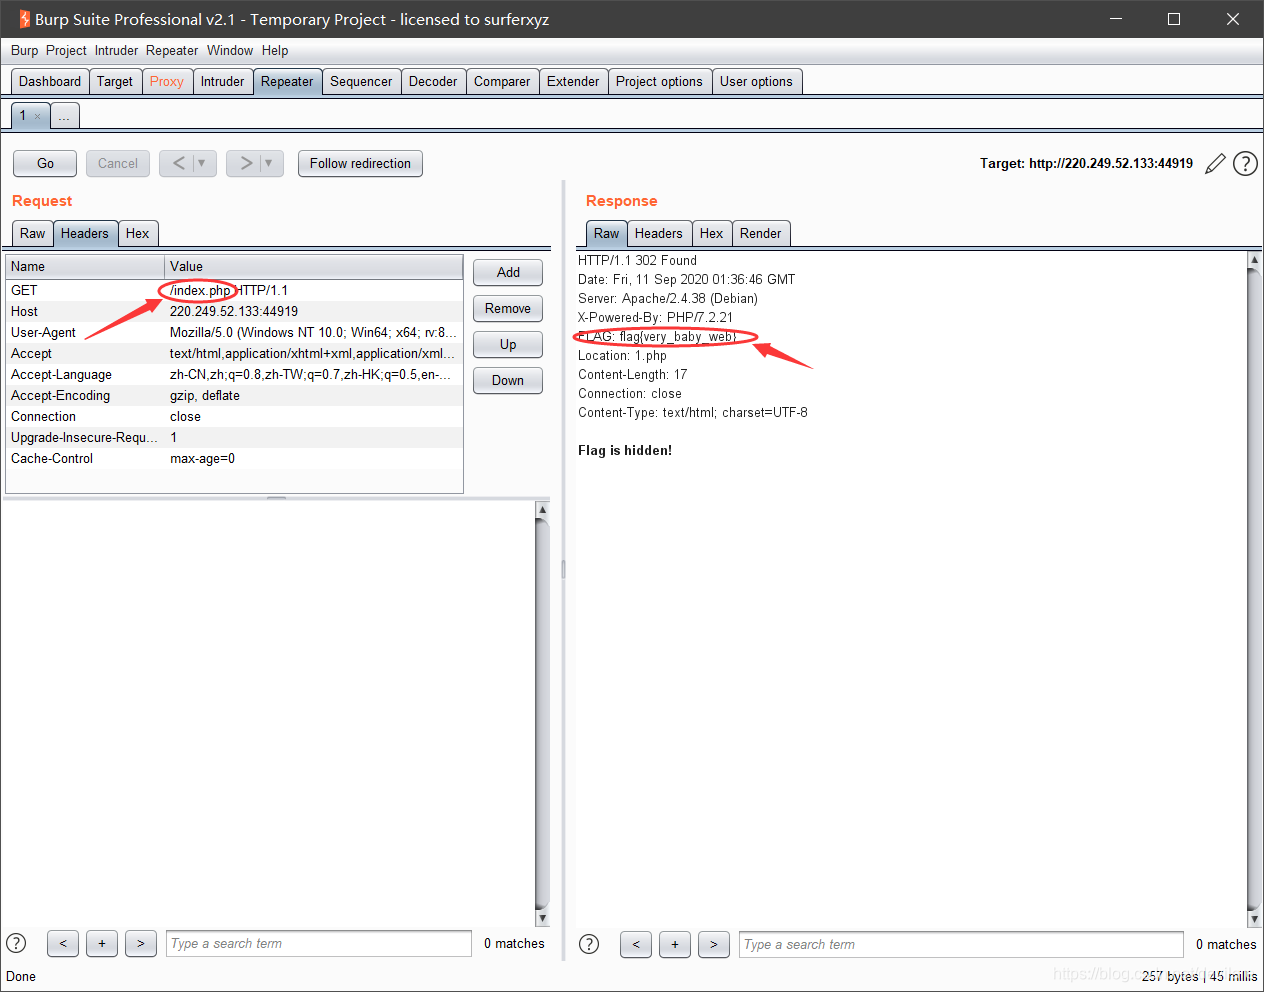
Task: Click plus button in response search bar
Action: [675, 944]
